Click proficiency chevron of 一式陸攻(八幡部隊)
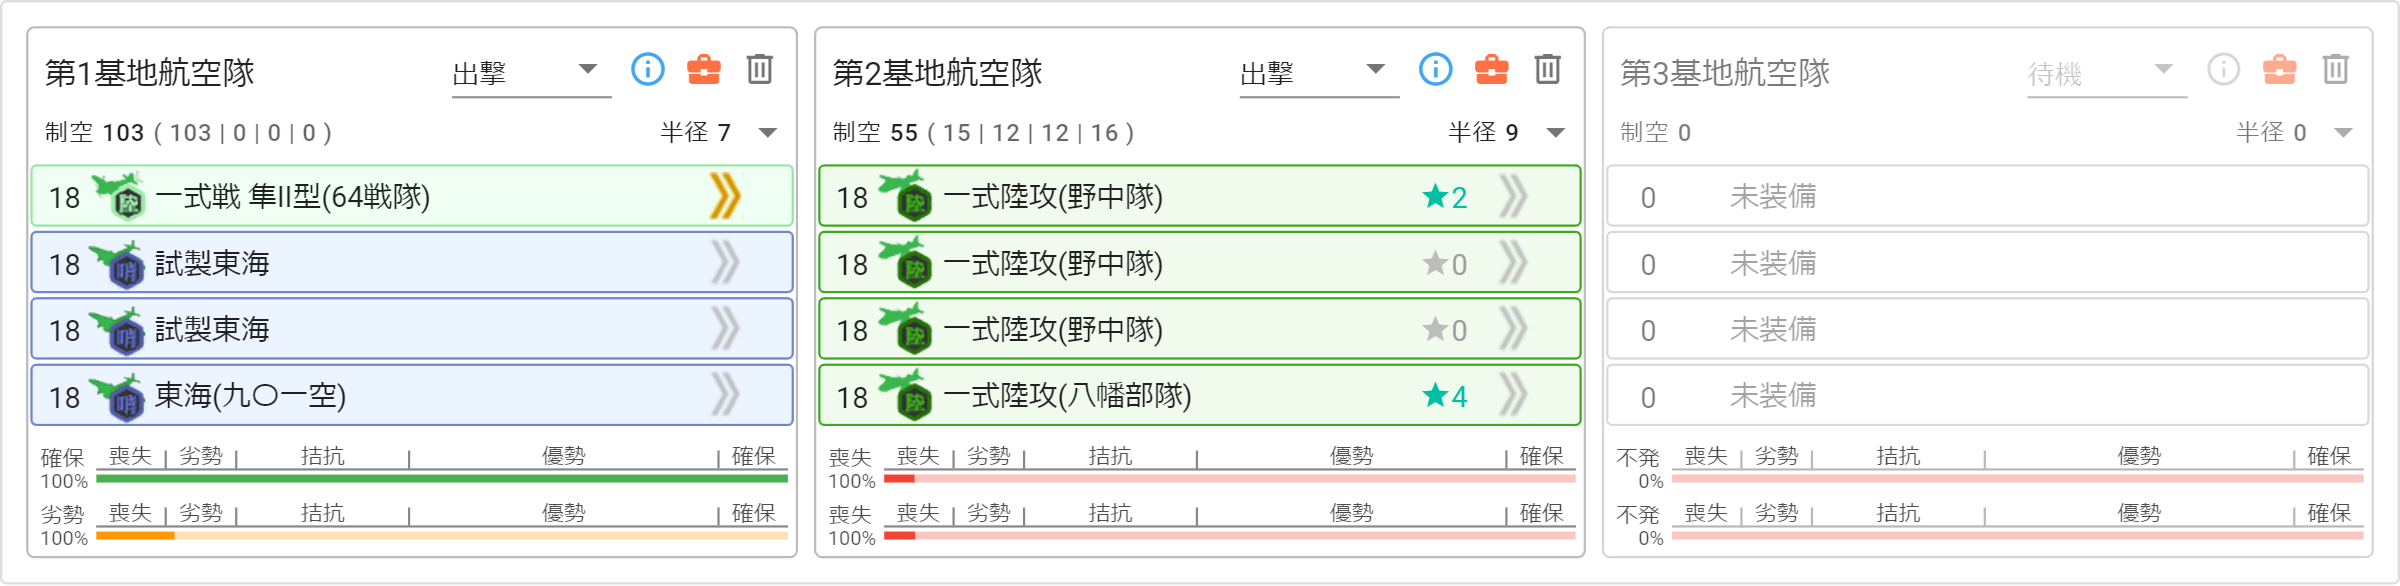The image size is (2400, 586). tap(1513, 395)
